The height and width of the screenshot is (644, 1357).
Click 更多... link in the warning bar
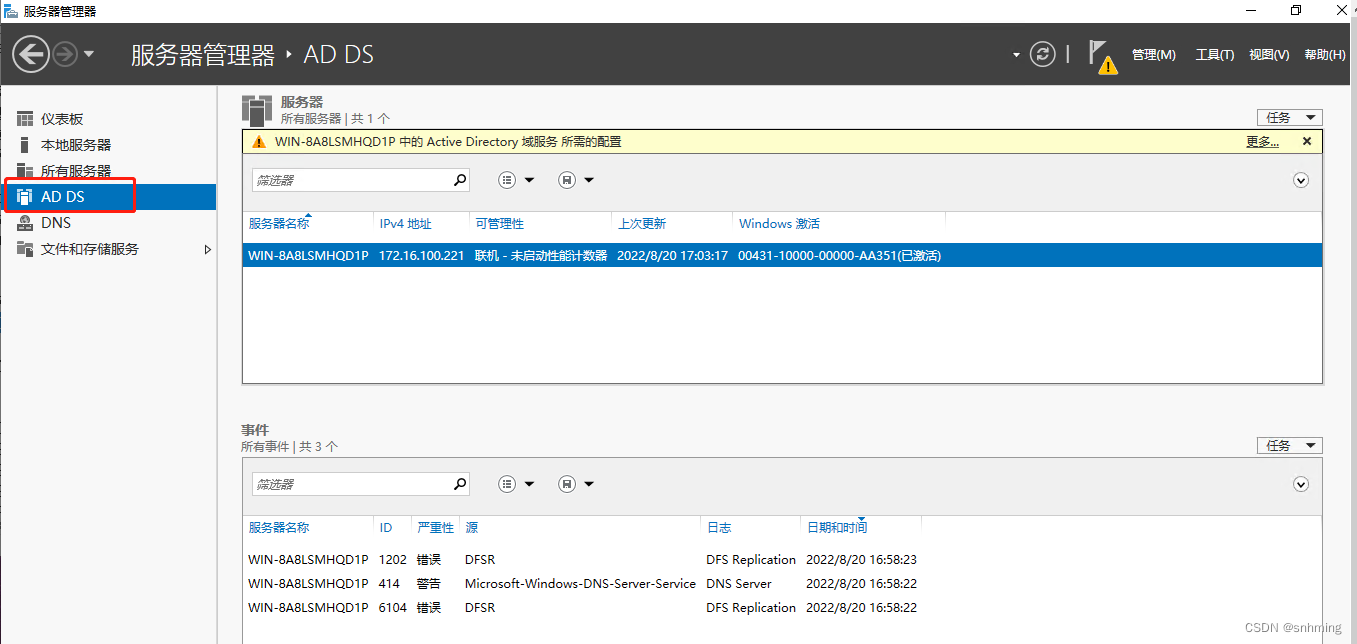tap(1262, 142)
